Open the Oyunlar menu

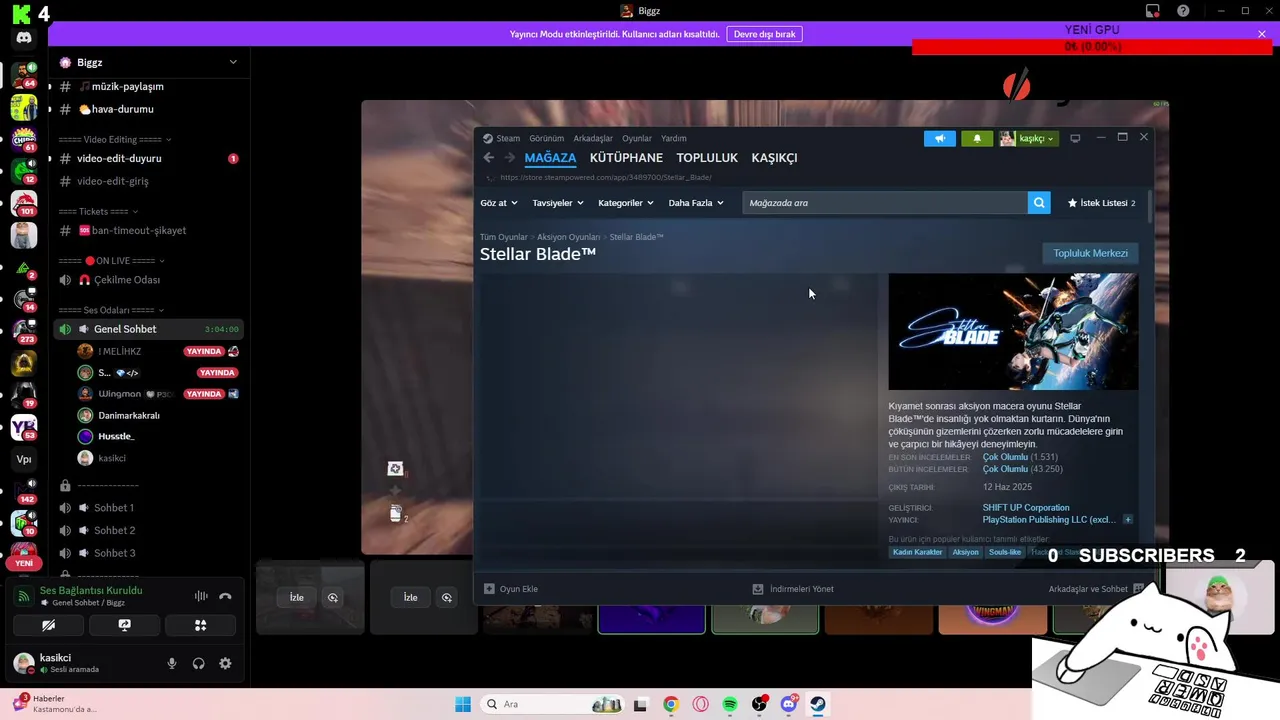[x=637, y=138]
